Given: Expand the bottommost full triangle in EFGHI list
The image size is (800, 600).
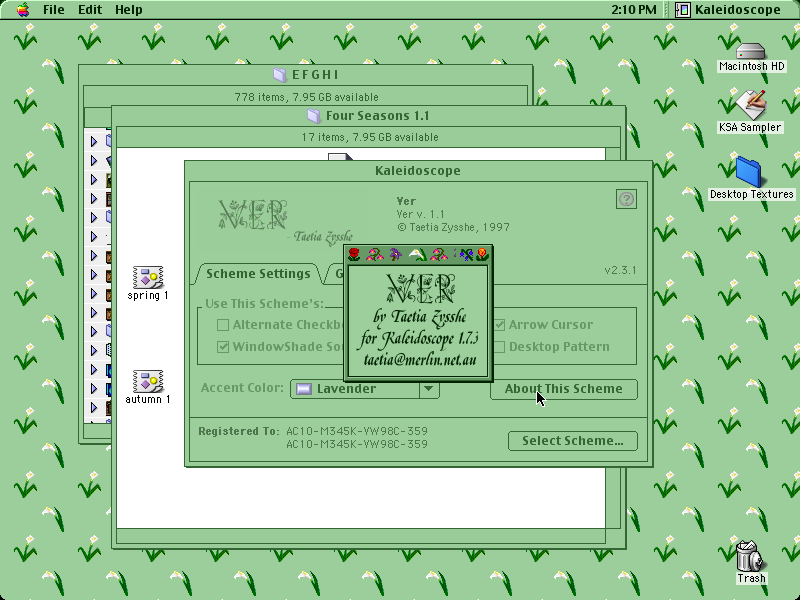Looking at the screenshot, I should (94, 407).
